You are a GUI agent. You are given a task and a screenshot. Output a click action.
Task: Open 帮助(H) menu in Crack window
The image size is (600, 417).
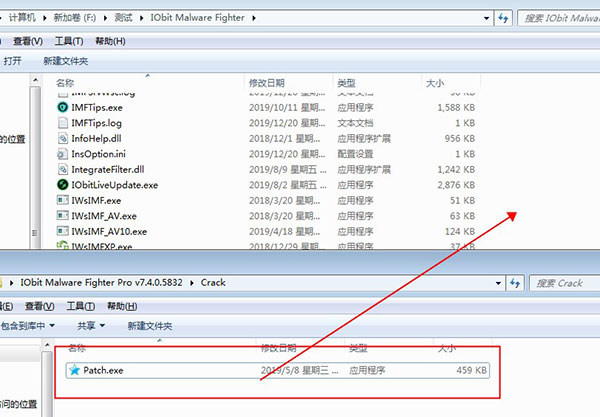coord(122,306)
